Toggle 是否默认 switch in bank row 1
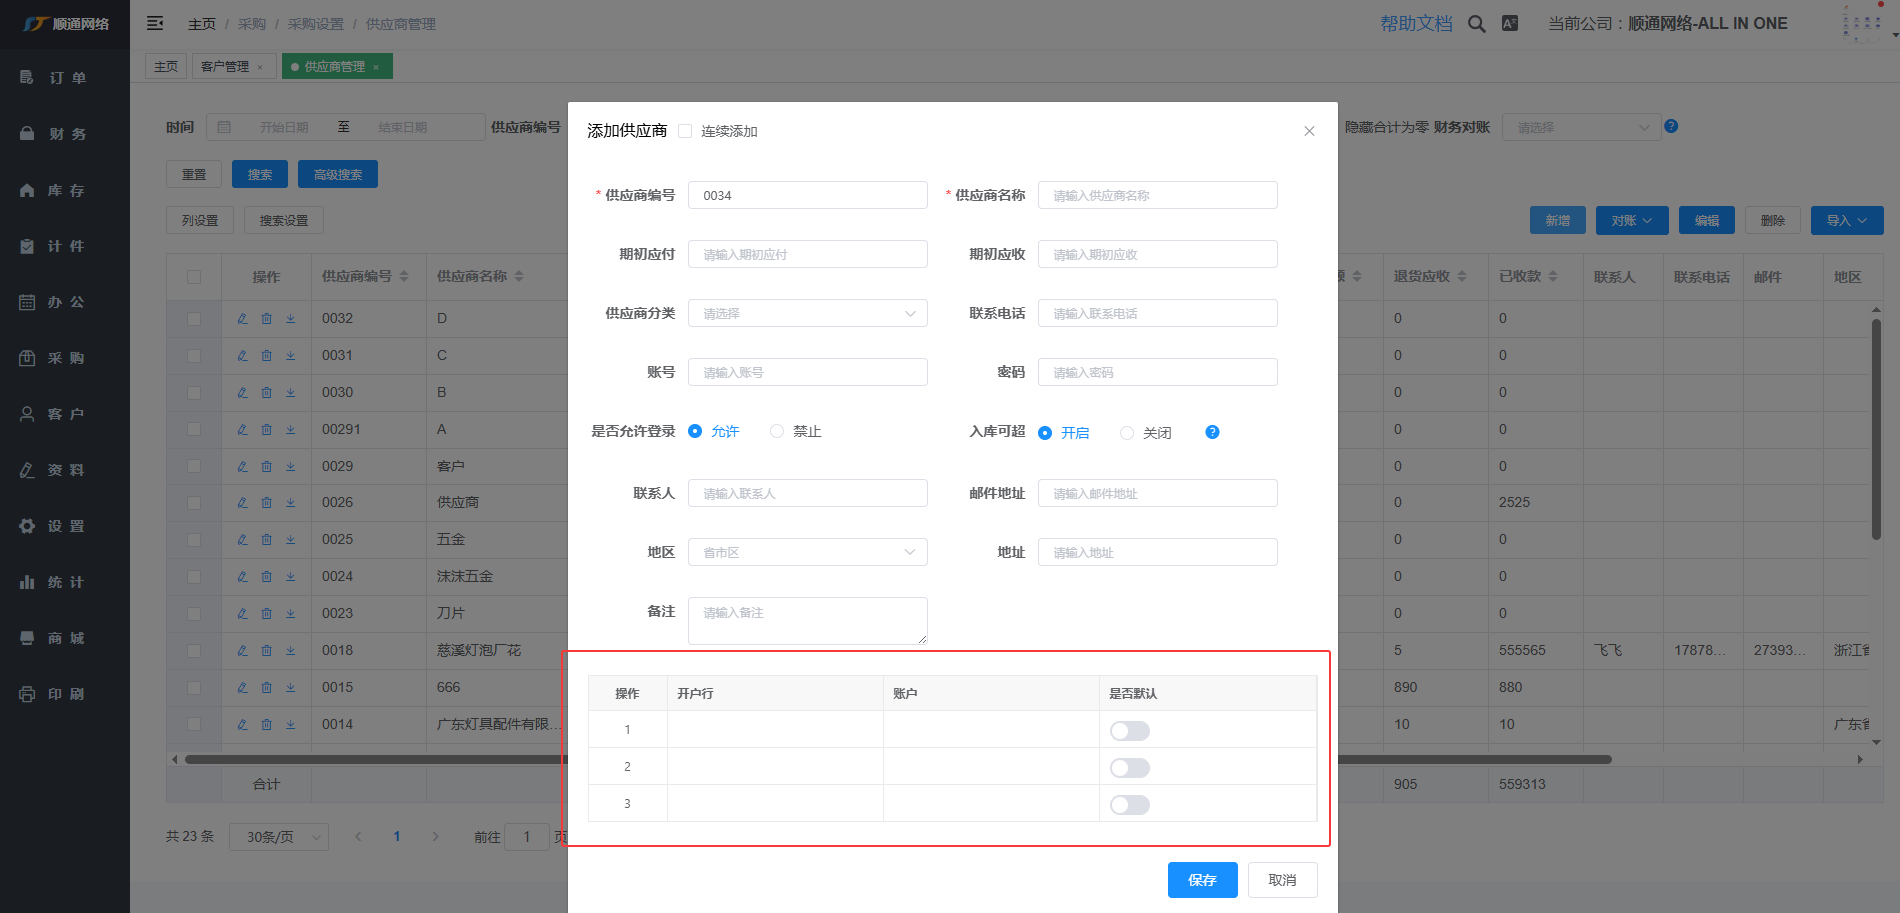1900x913 pixels. (x=1130, y=731)
